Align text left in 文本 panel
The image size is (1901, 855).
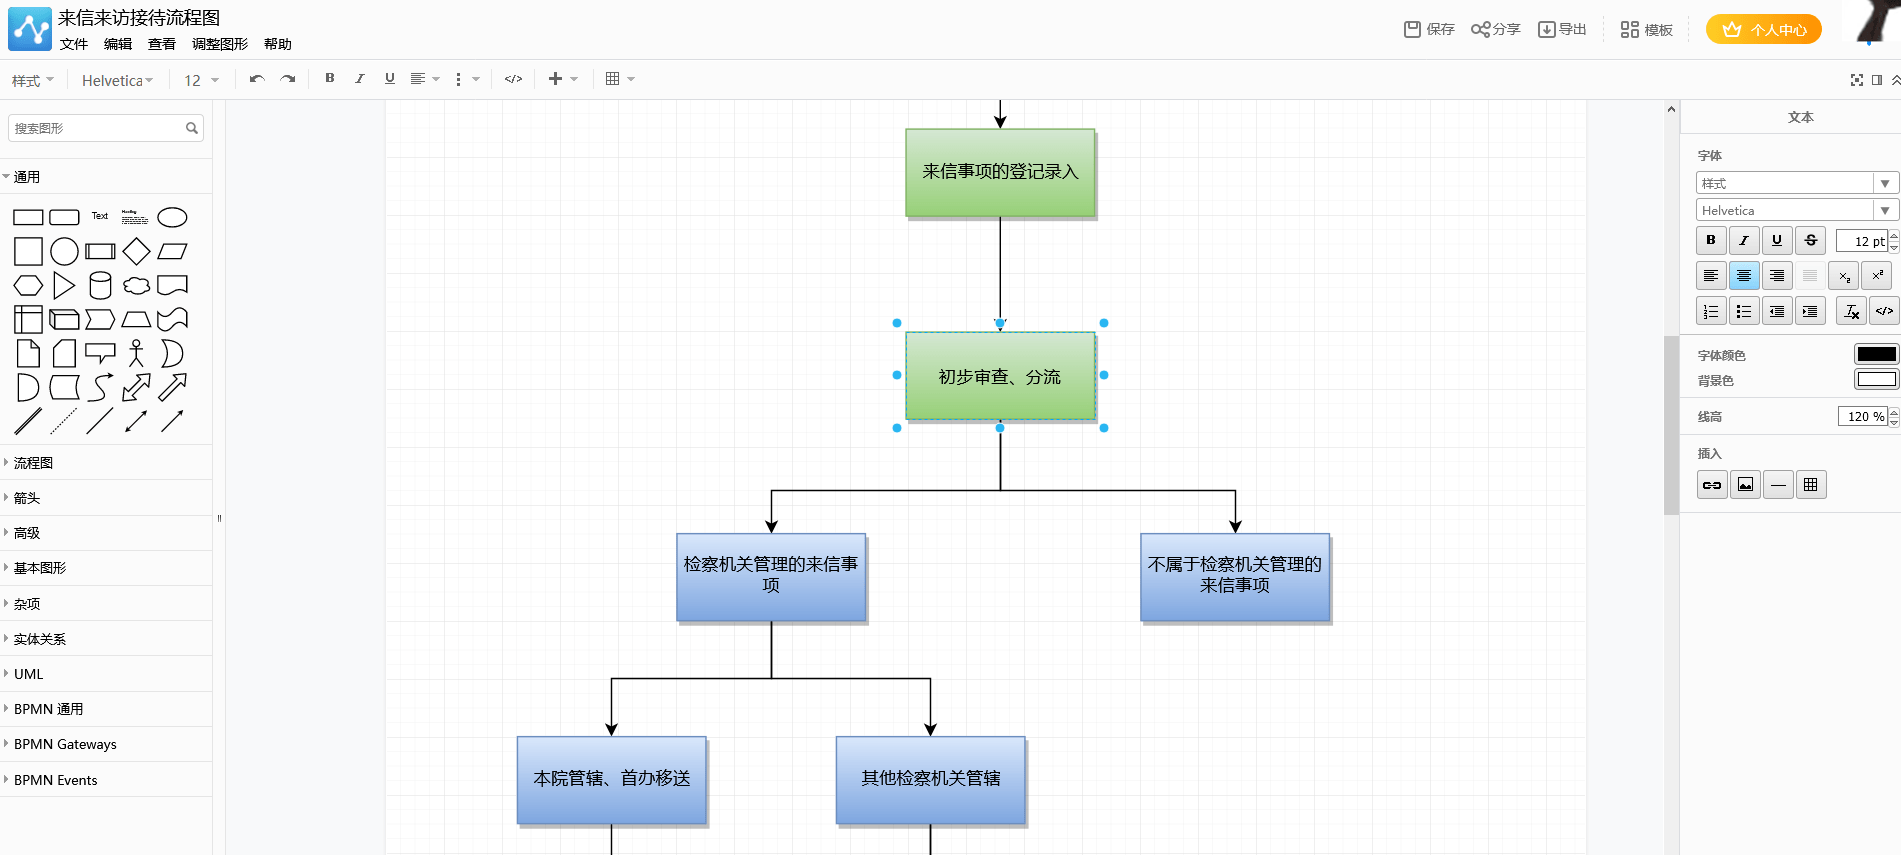[x=1711, y=276]
